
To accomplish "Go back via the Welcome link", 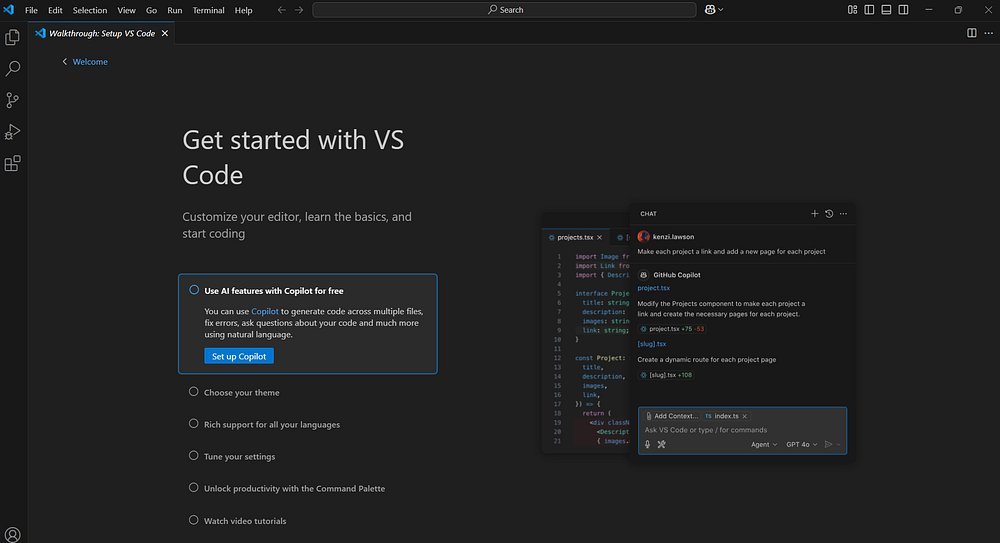I will [89, 62].
